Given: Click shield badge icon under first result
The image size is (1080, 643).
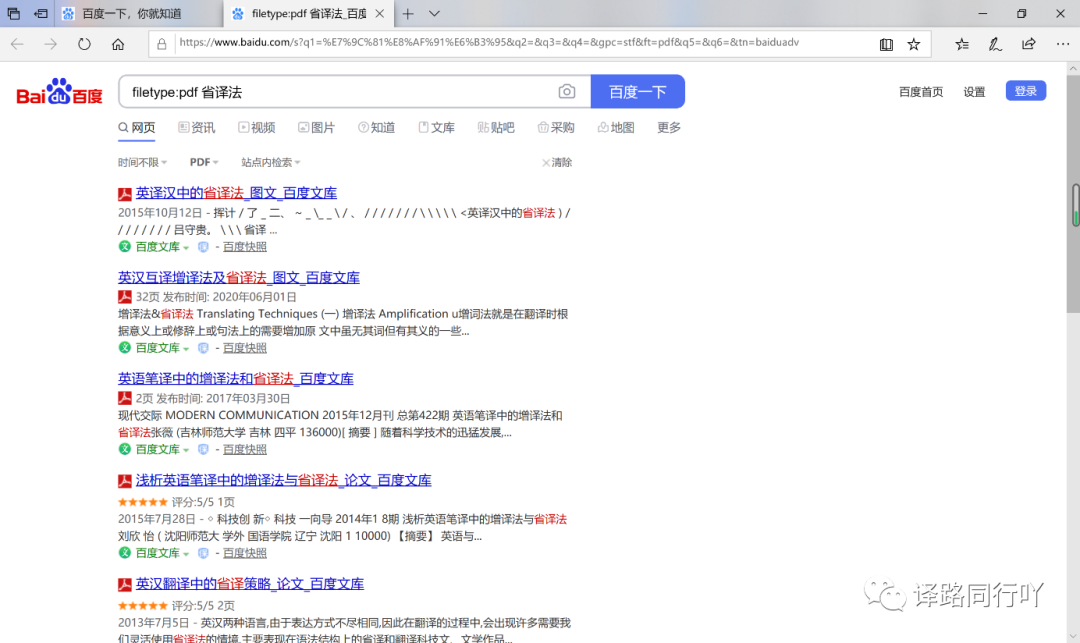Looking at the screenshot, I should (203, 246).
